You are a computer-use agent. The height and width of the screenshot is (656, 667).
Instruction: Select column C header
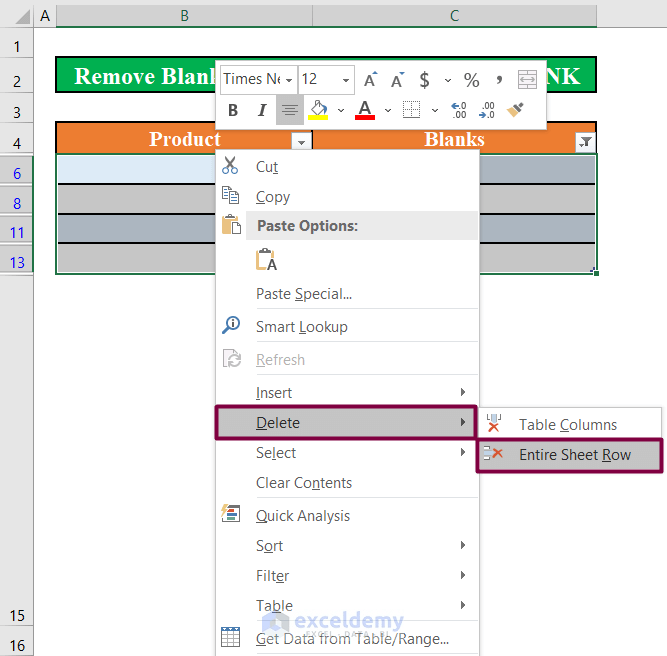[454, 16]
